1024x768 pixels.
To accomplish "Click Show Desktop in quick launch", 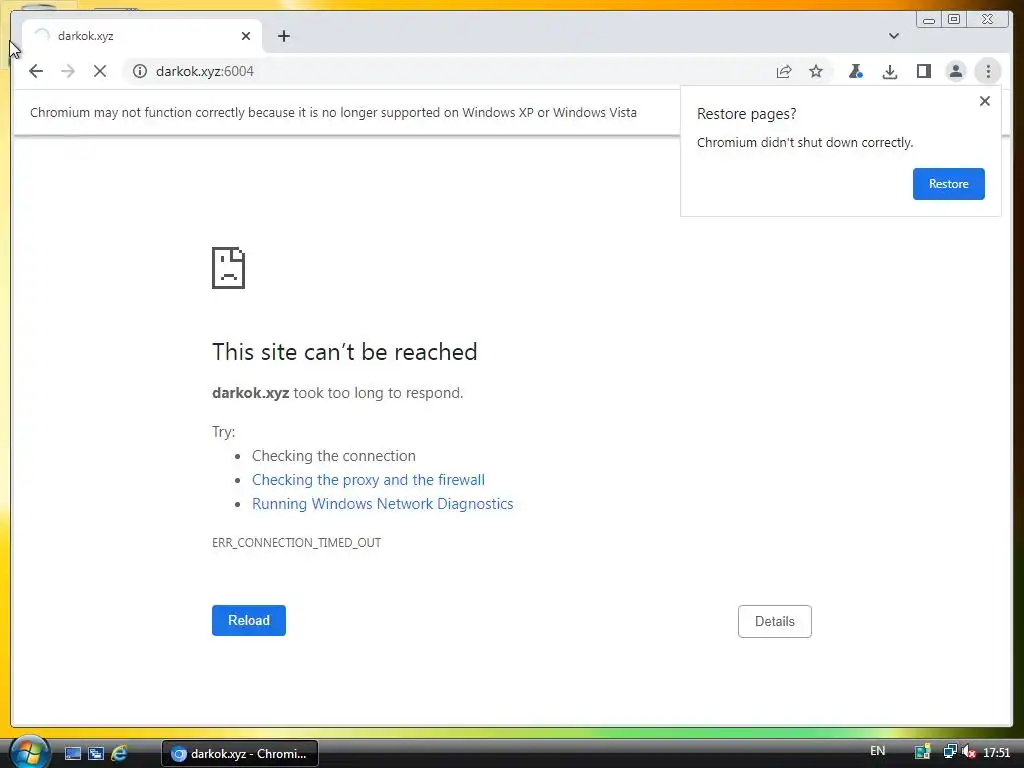I will [x=72, y=753].
